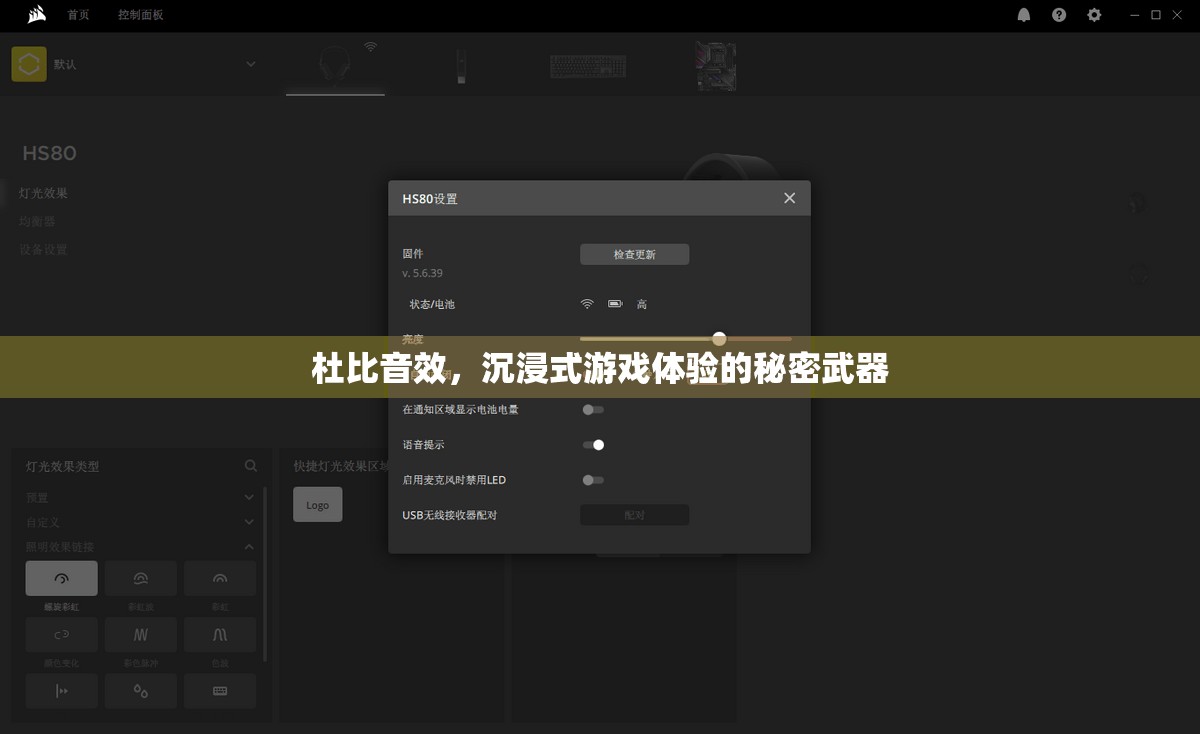Select the USB dongle device icon
1200x734 pixels.
(x=461, y=65)
